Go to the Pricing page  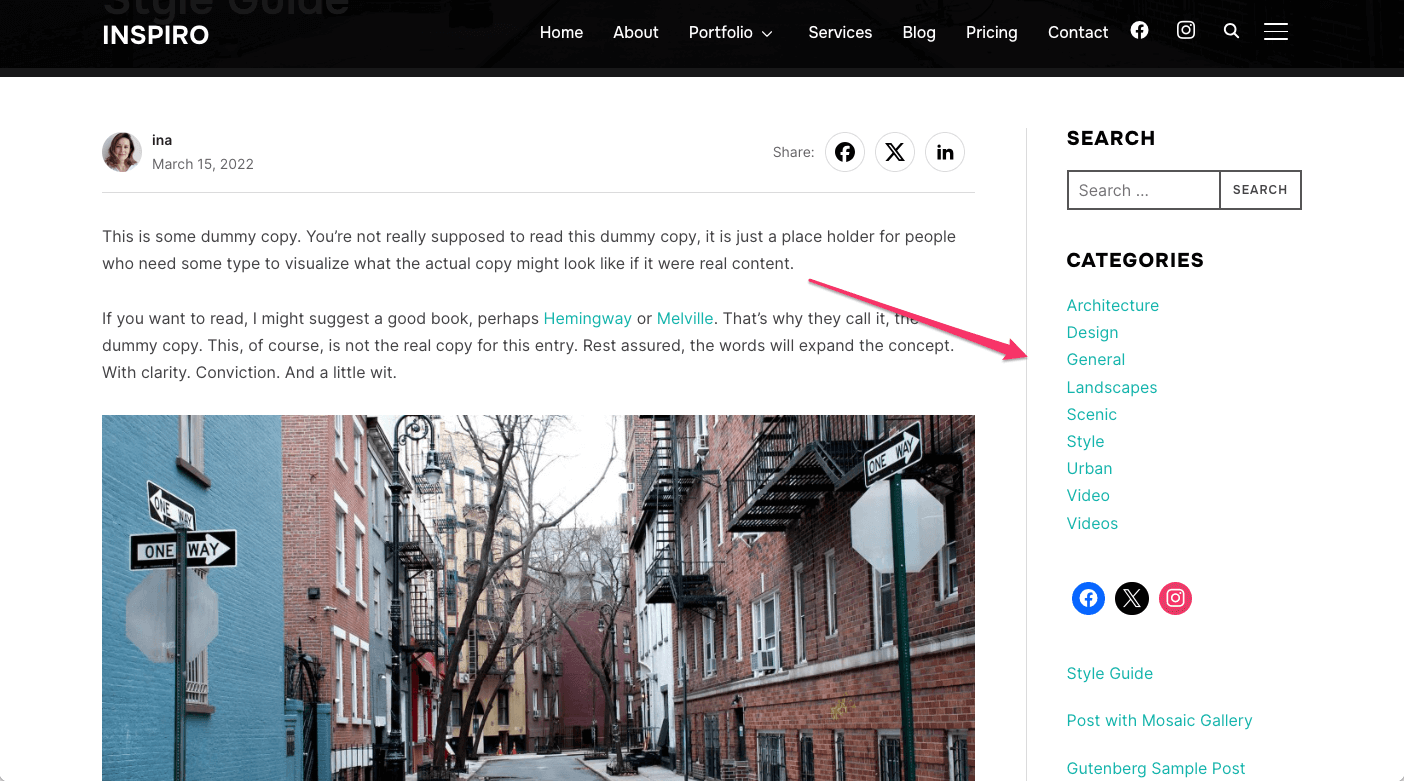point(991,33)
